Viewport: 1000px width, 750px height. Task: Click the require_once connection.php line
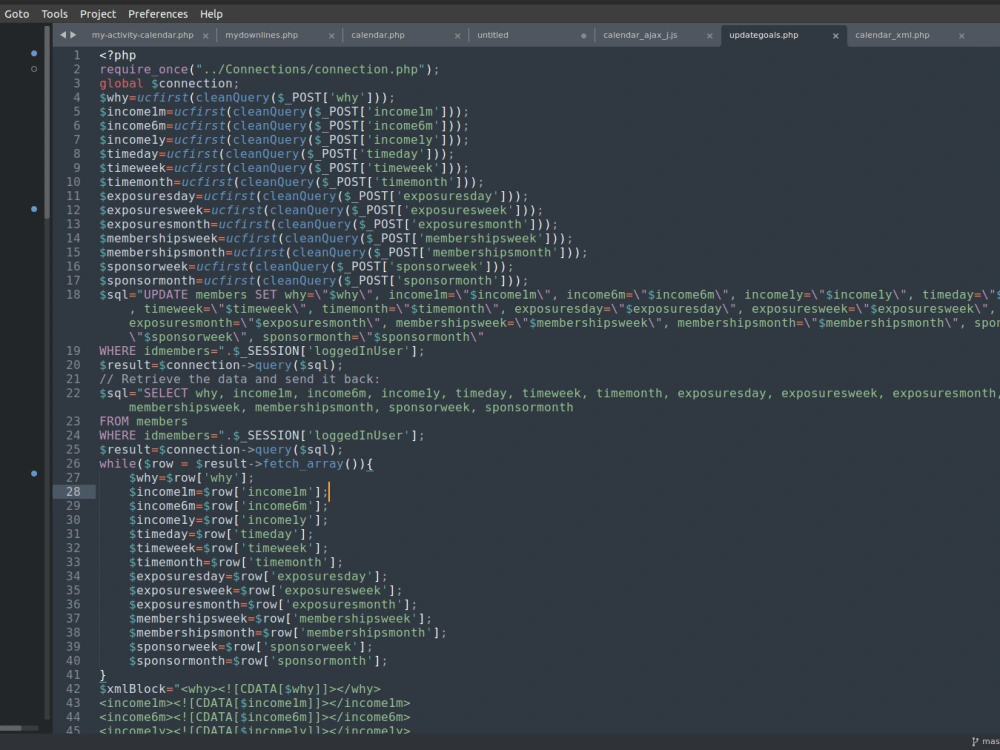(269, 70)
